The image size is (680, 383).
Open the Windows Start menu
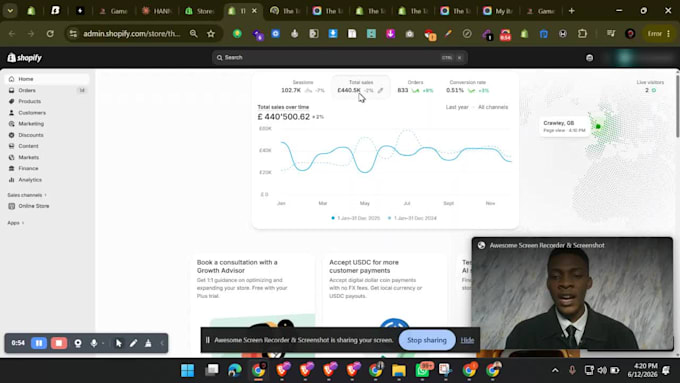click(187, 370)
